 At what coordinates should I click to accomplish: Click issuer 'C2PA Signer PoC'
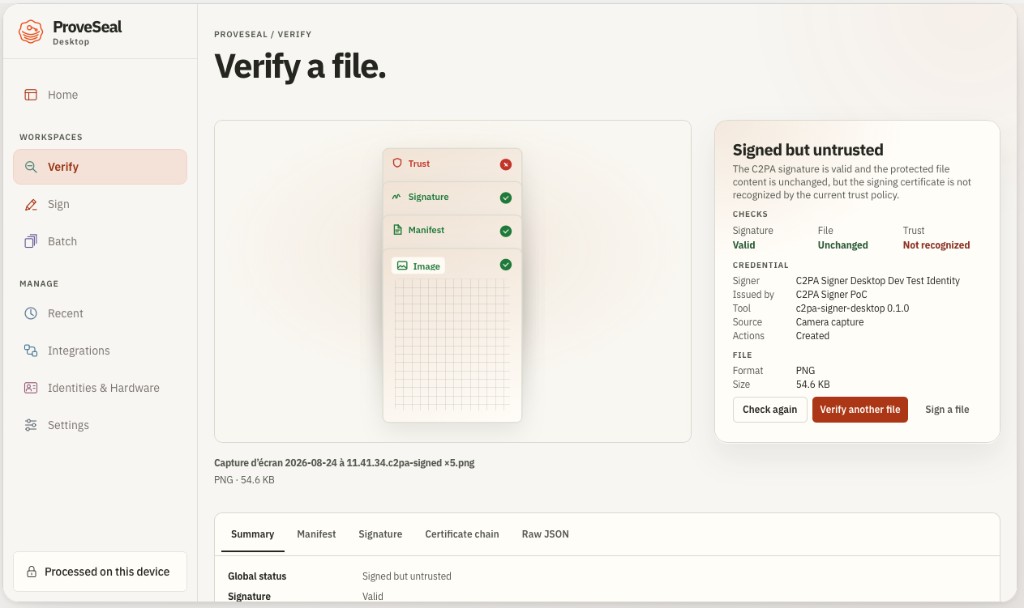click(x=831, y=295)
